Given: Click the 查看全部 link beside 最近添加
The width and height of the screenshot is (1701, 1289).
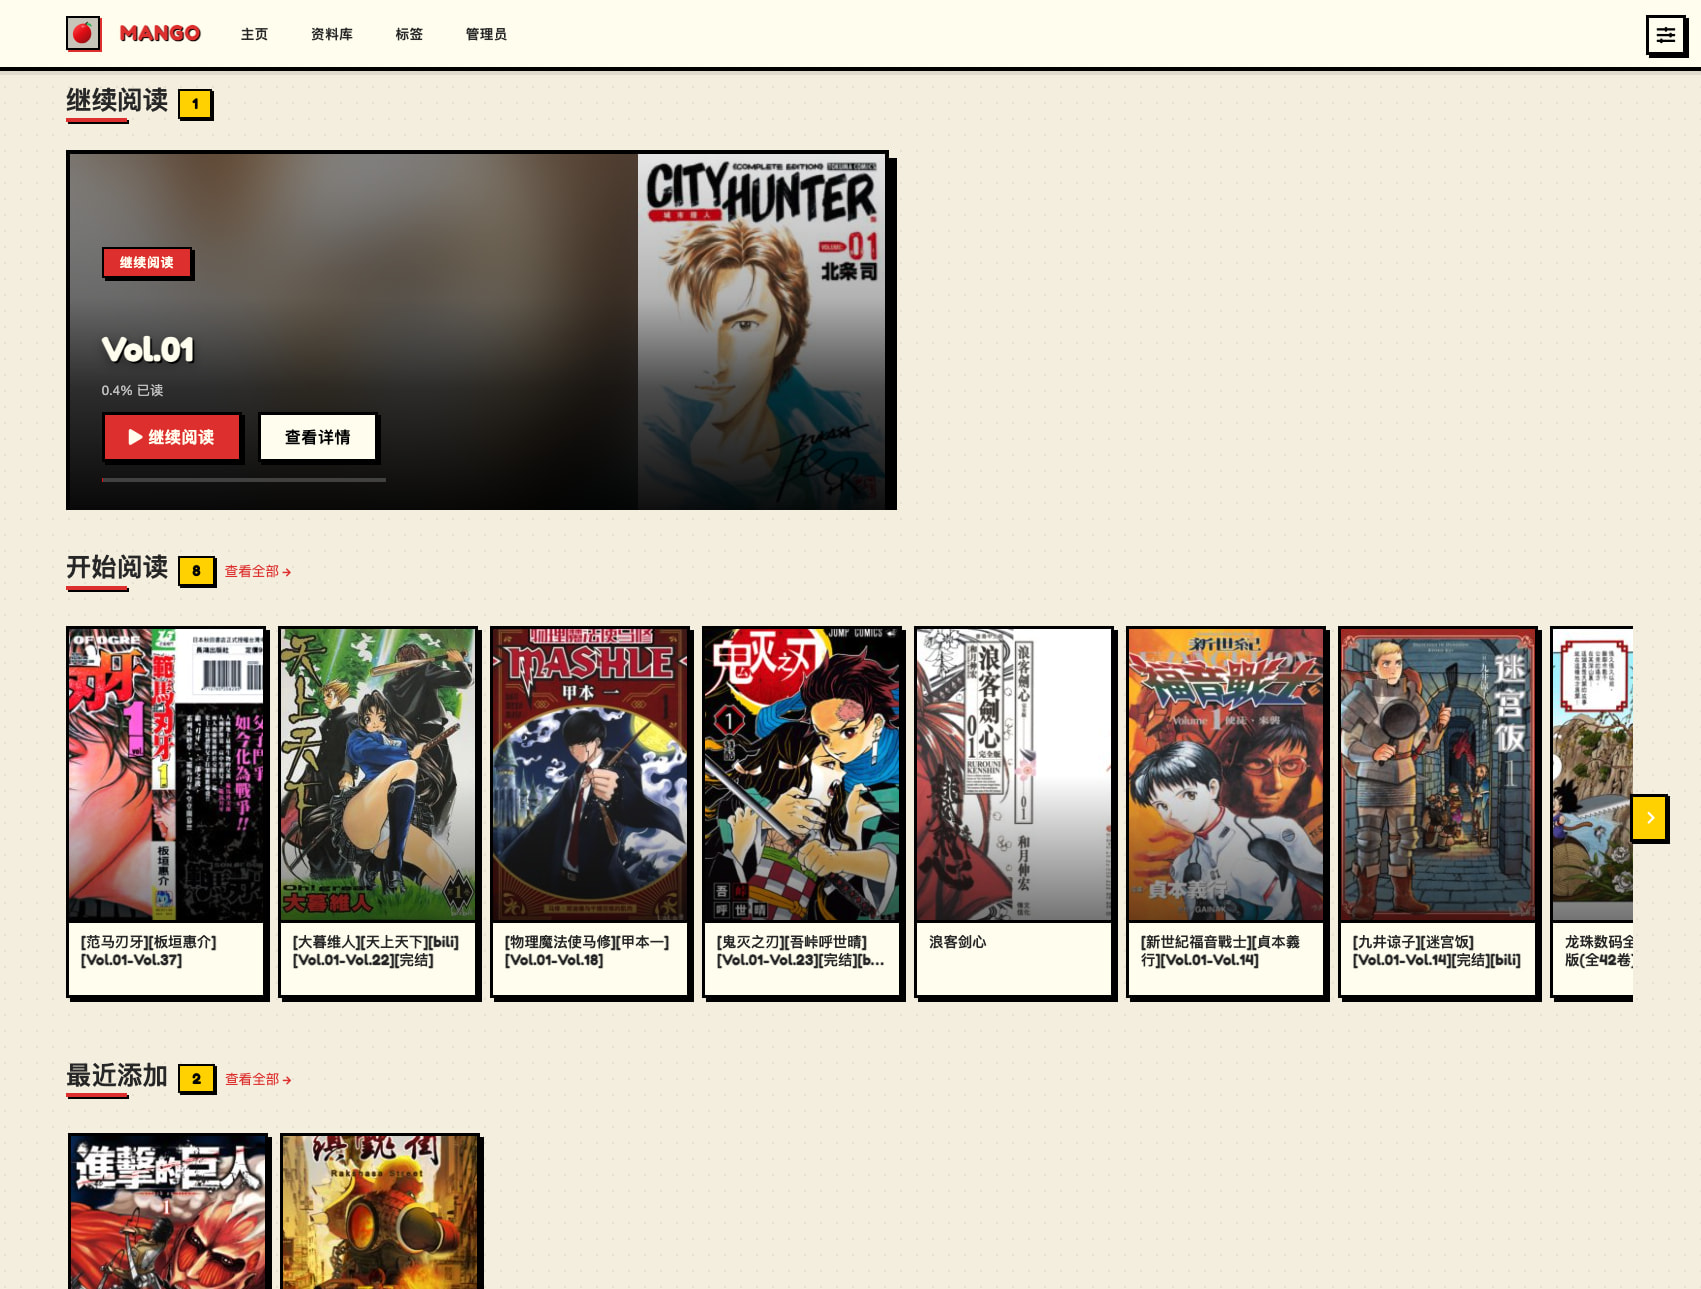Looking at the screenshot, I should tap(258, 1080).
